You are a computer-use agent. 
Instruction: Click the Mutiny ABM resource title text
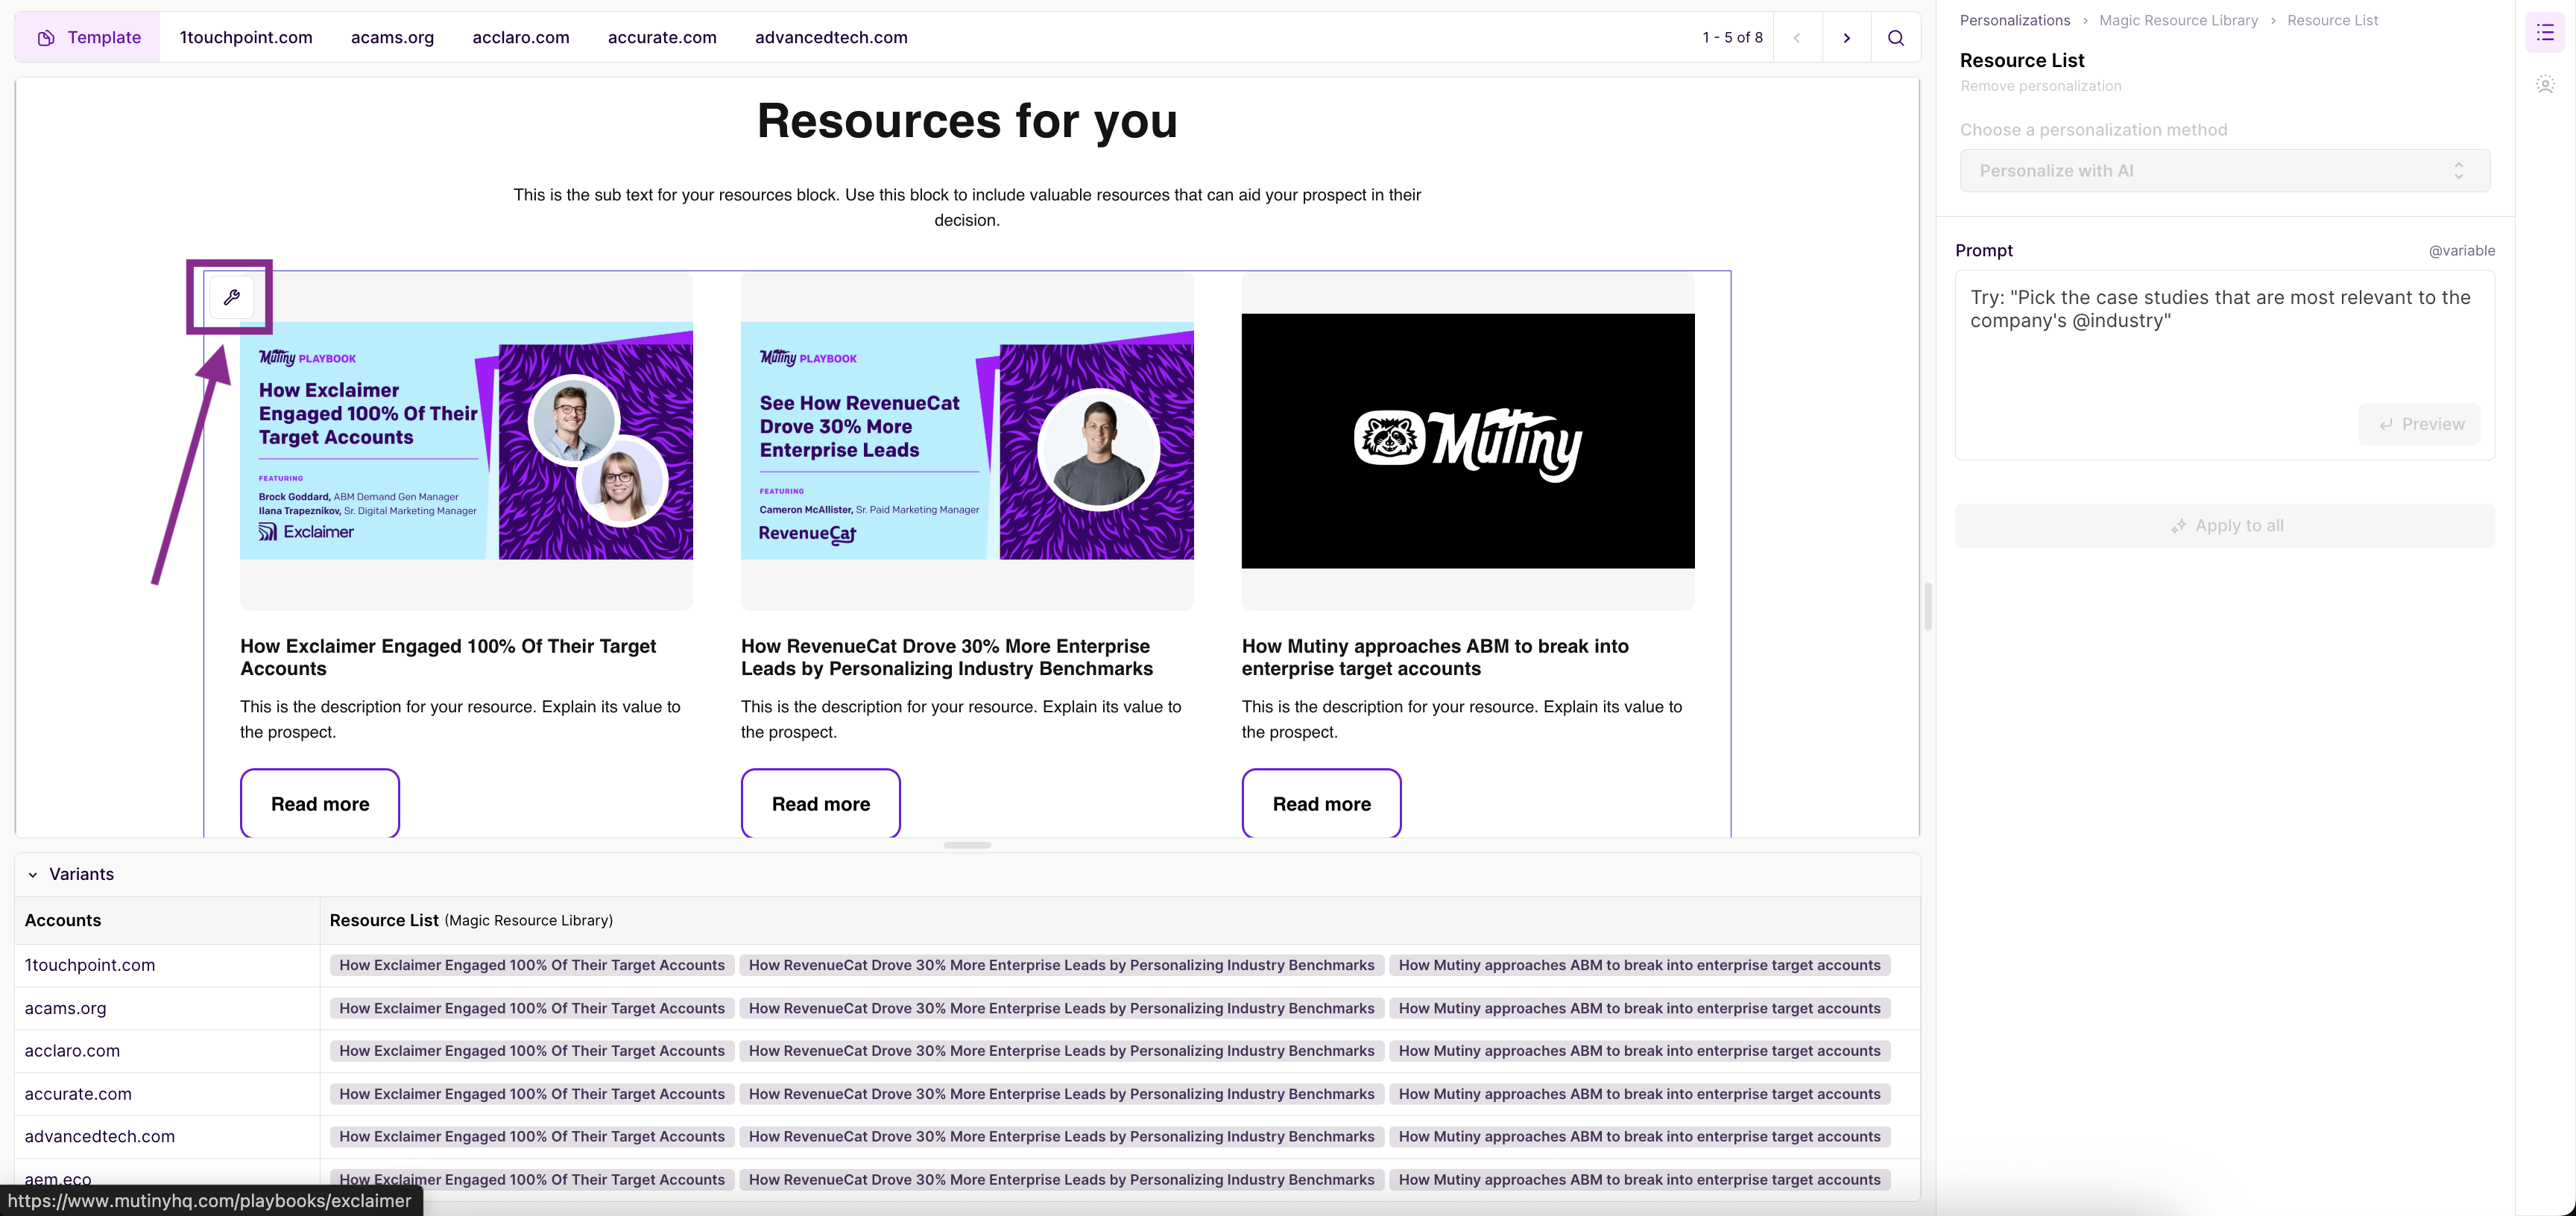[x=1435, y=657]
